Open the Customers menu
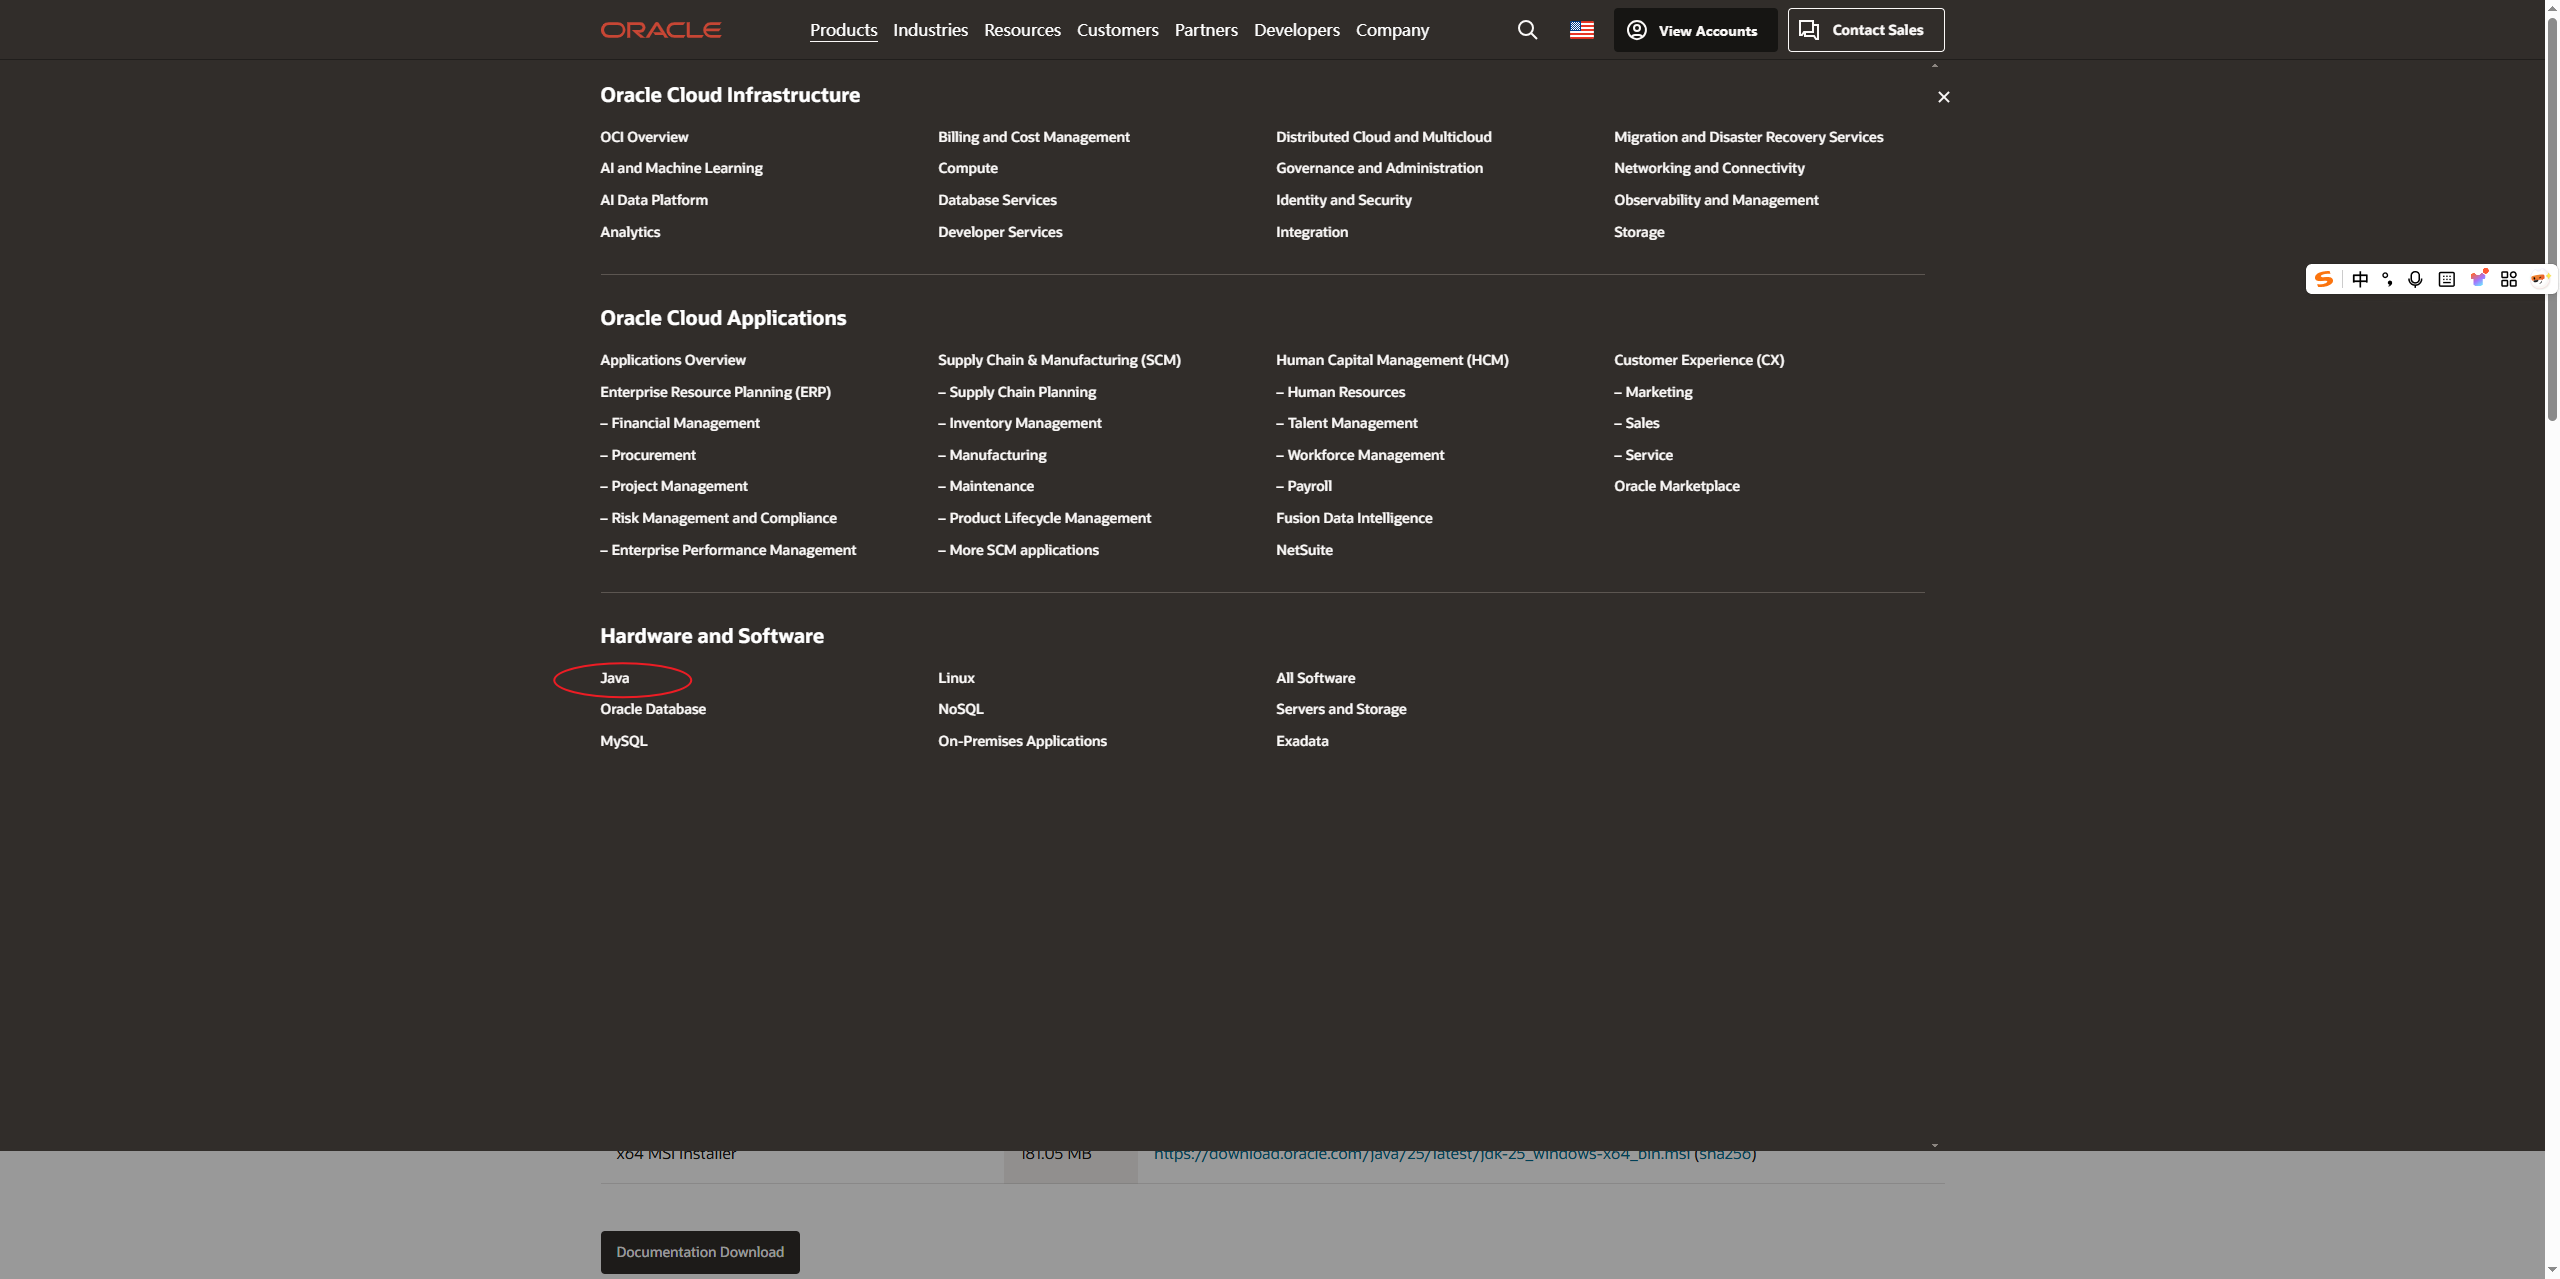Screen dimensions: 2560x1279 click(x=1117, y=30)
